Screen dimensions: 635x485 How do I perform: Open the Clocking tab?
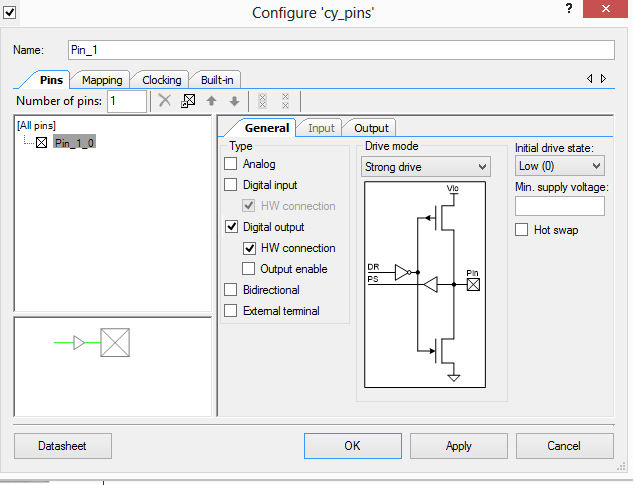[162, 80]
